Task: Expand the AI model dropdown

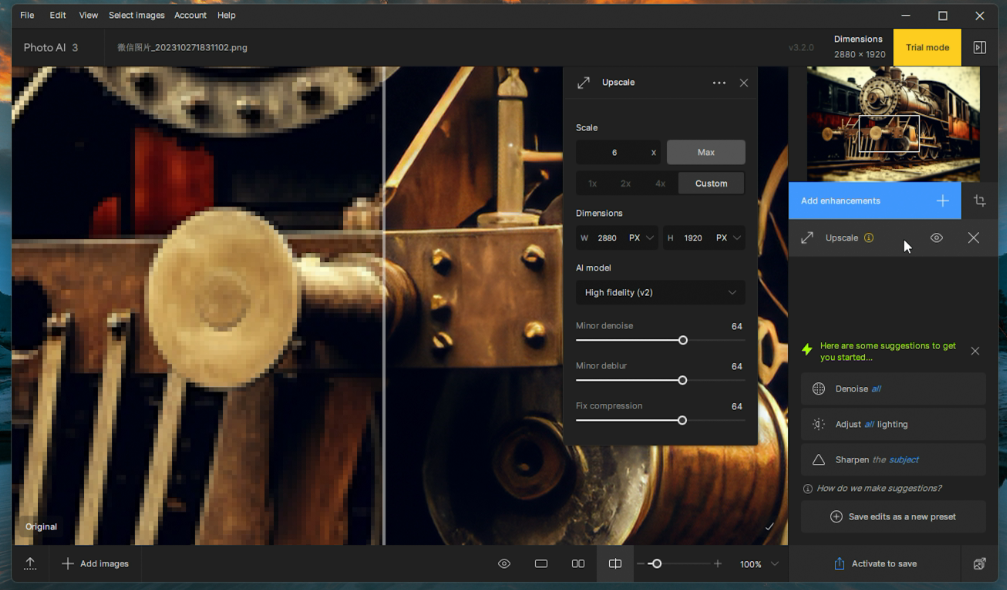Action: click(660, 292)
